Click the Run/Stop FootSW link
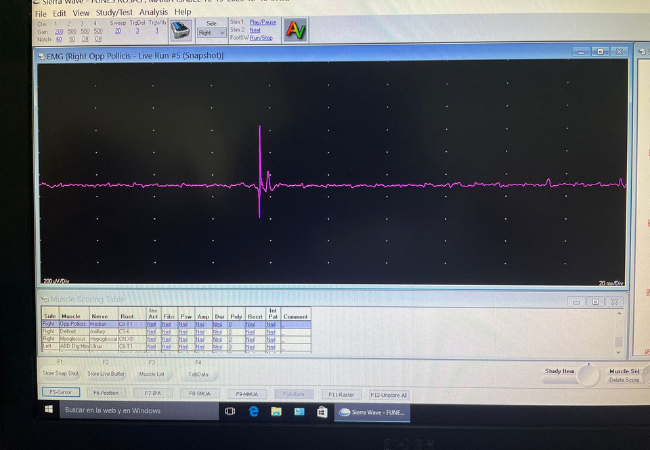This screenshot has width=650, height=450. coord(261,38)
